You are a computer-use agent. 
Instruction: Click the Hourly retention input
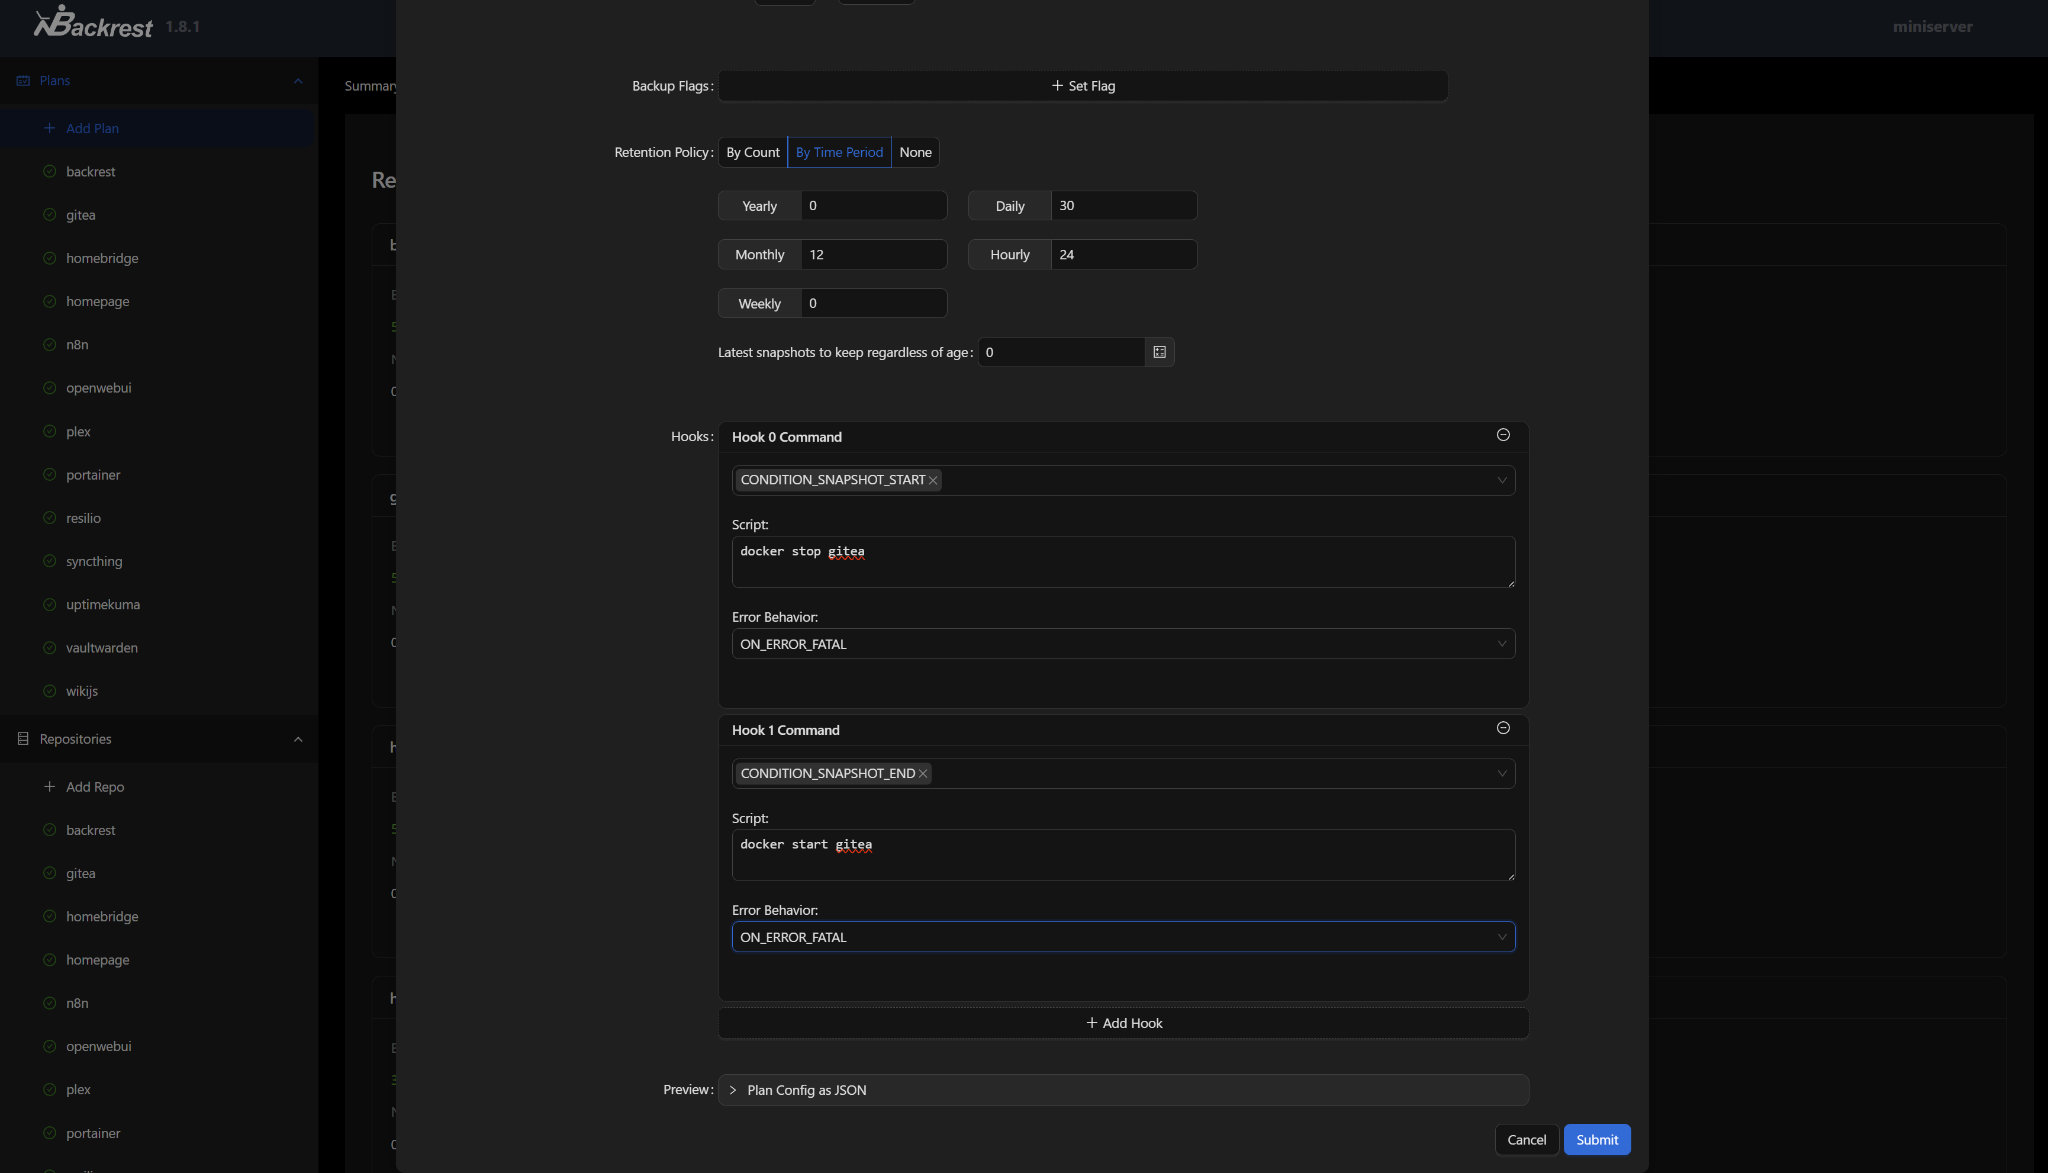click(x=1123, y=254)
